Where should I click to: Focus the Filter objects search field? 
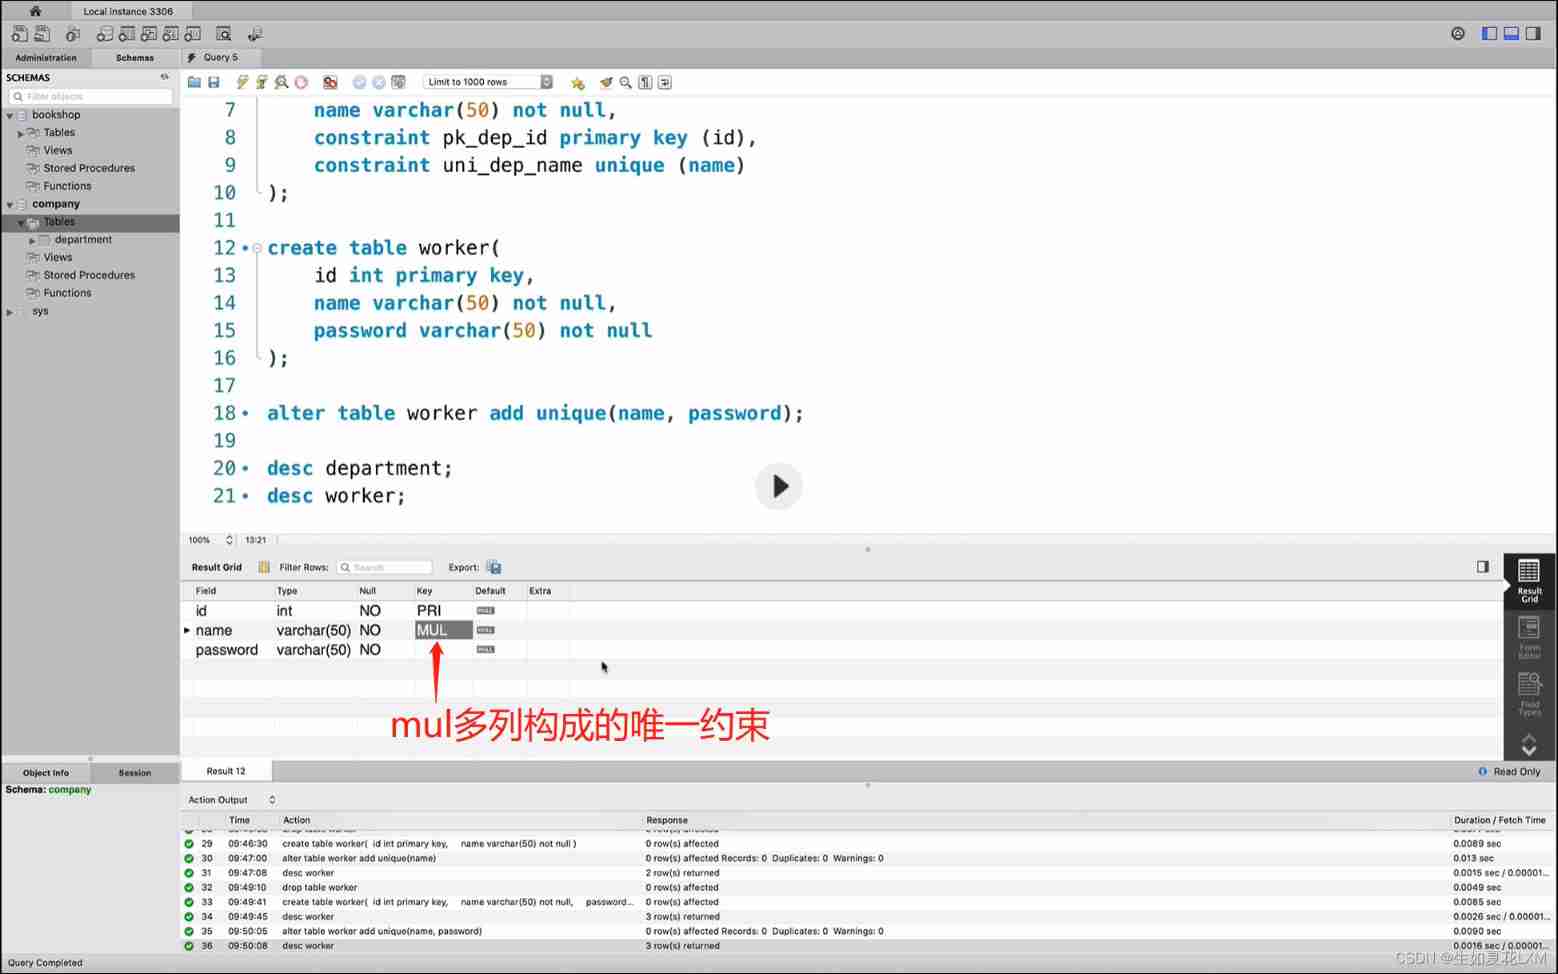pos(91,96)
